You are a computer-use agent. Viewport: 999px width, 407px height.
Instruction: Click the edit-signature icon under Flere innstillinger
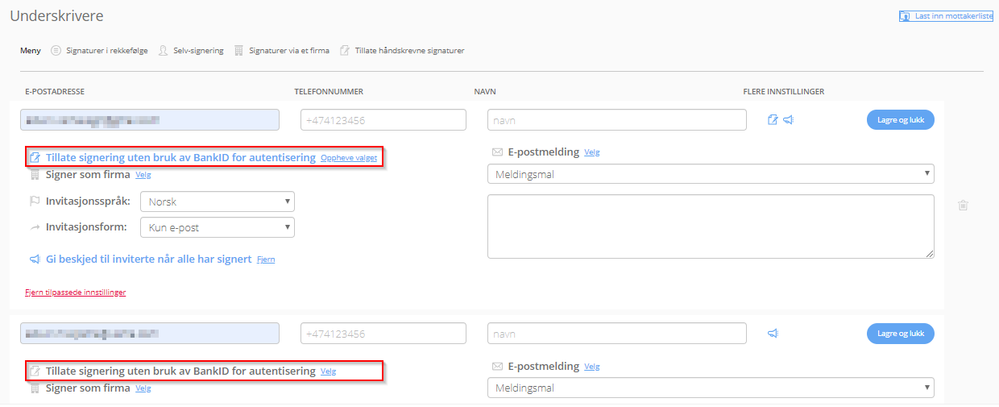tap(772, 120)
